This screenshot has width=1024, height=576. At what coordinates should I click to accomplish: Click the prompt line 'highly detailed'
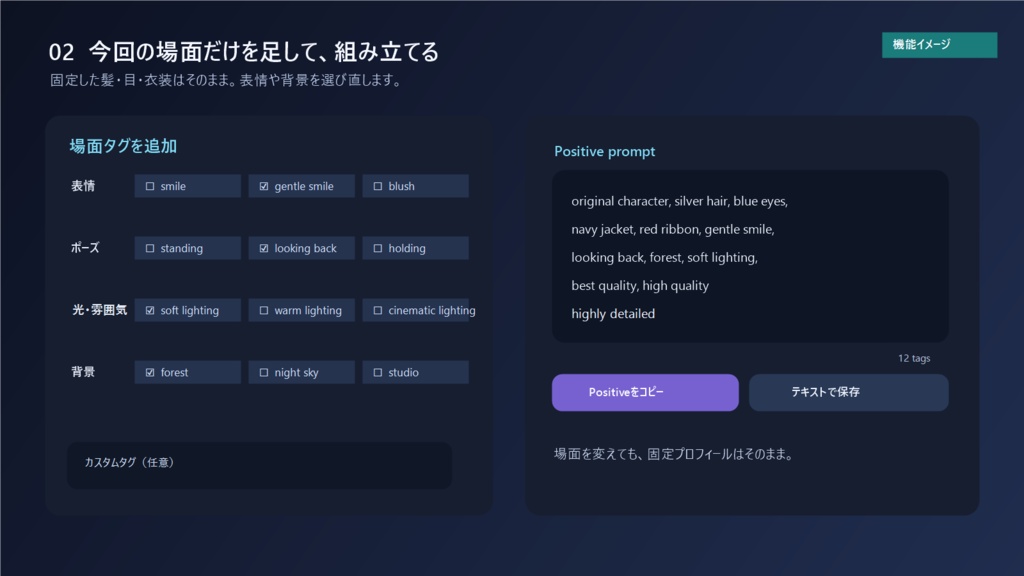pyautogui.click(x=613, y=314)
